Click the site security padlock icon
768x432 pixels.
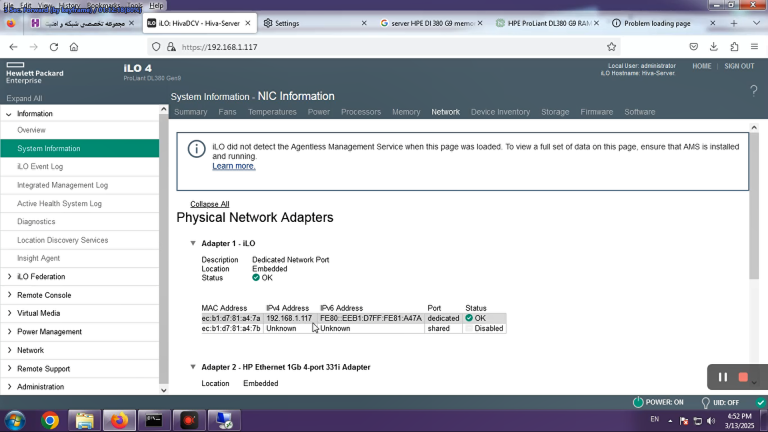[x=171, y=47]
